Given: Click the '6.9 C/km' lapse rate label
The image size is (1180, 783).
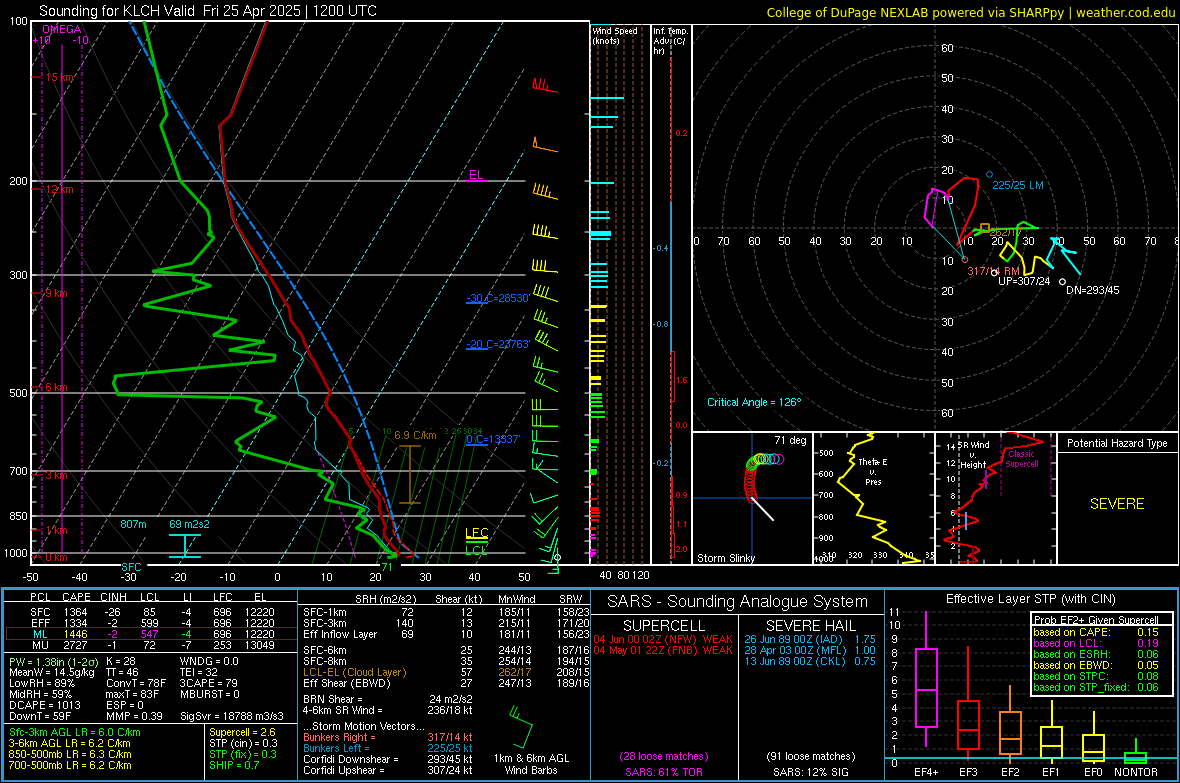Looking at the screenshot, I should [x=415, y=435].
